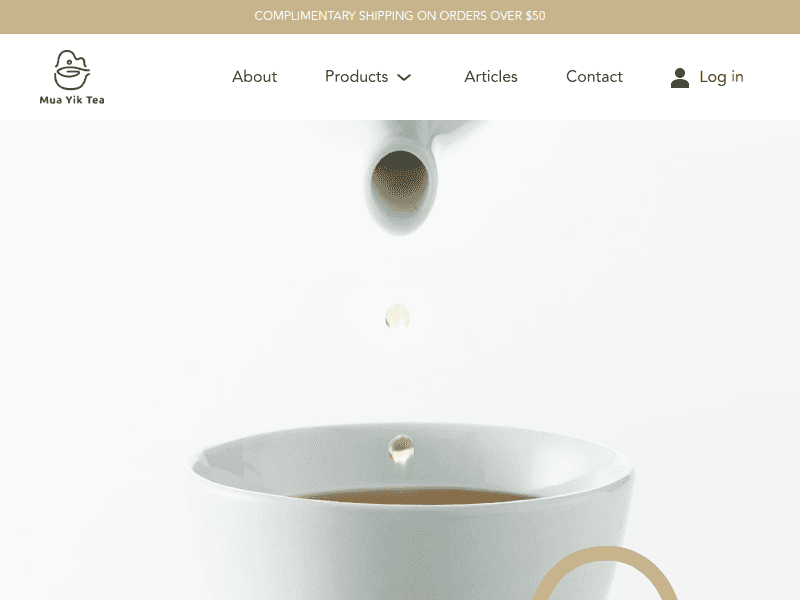This screenshot has width=800, height=600.
Task: Click the 'Mua Yik Tea' brand name text
Action: 72,100
